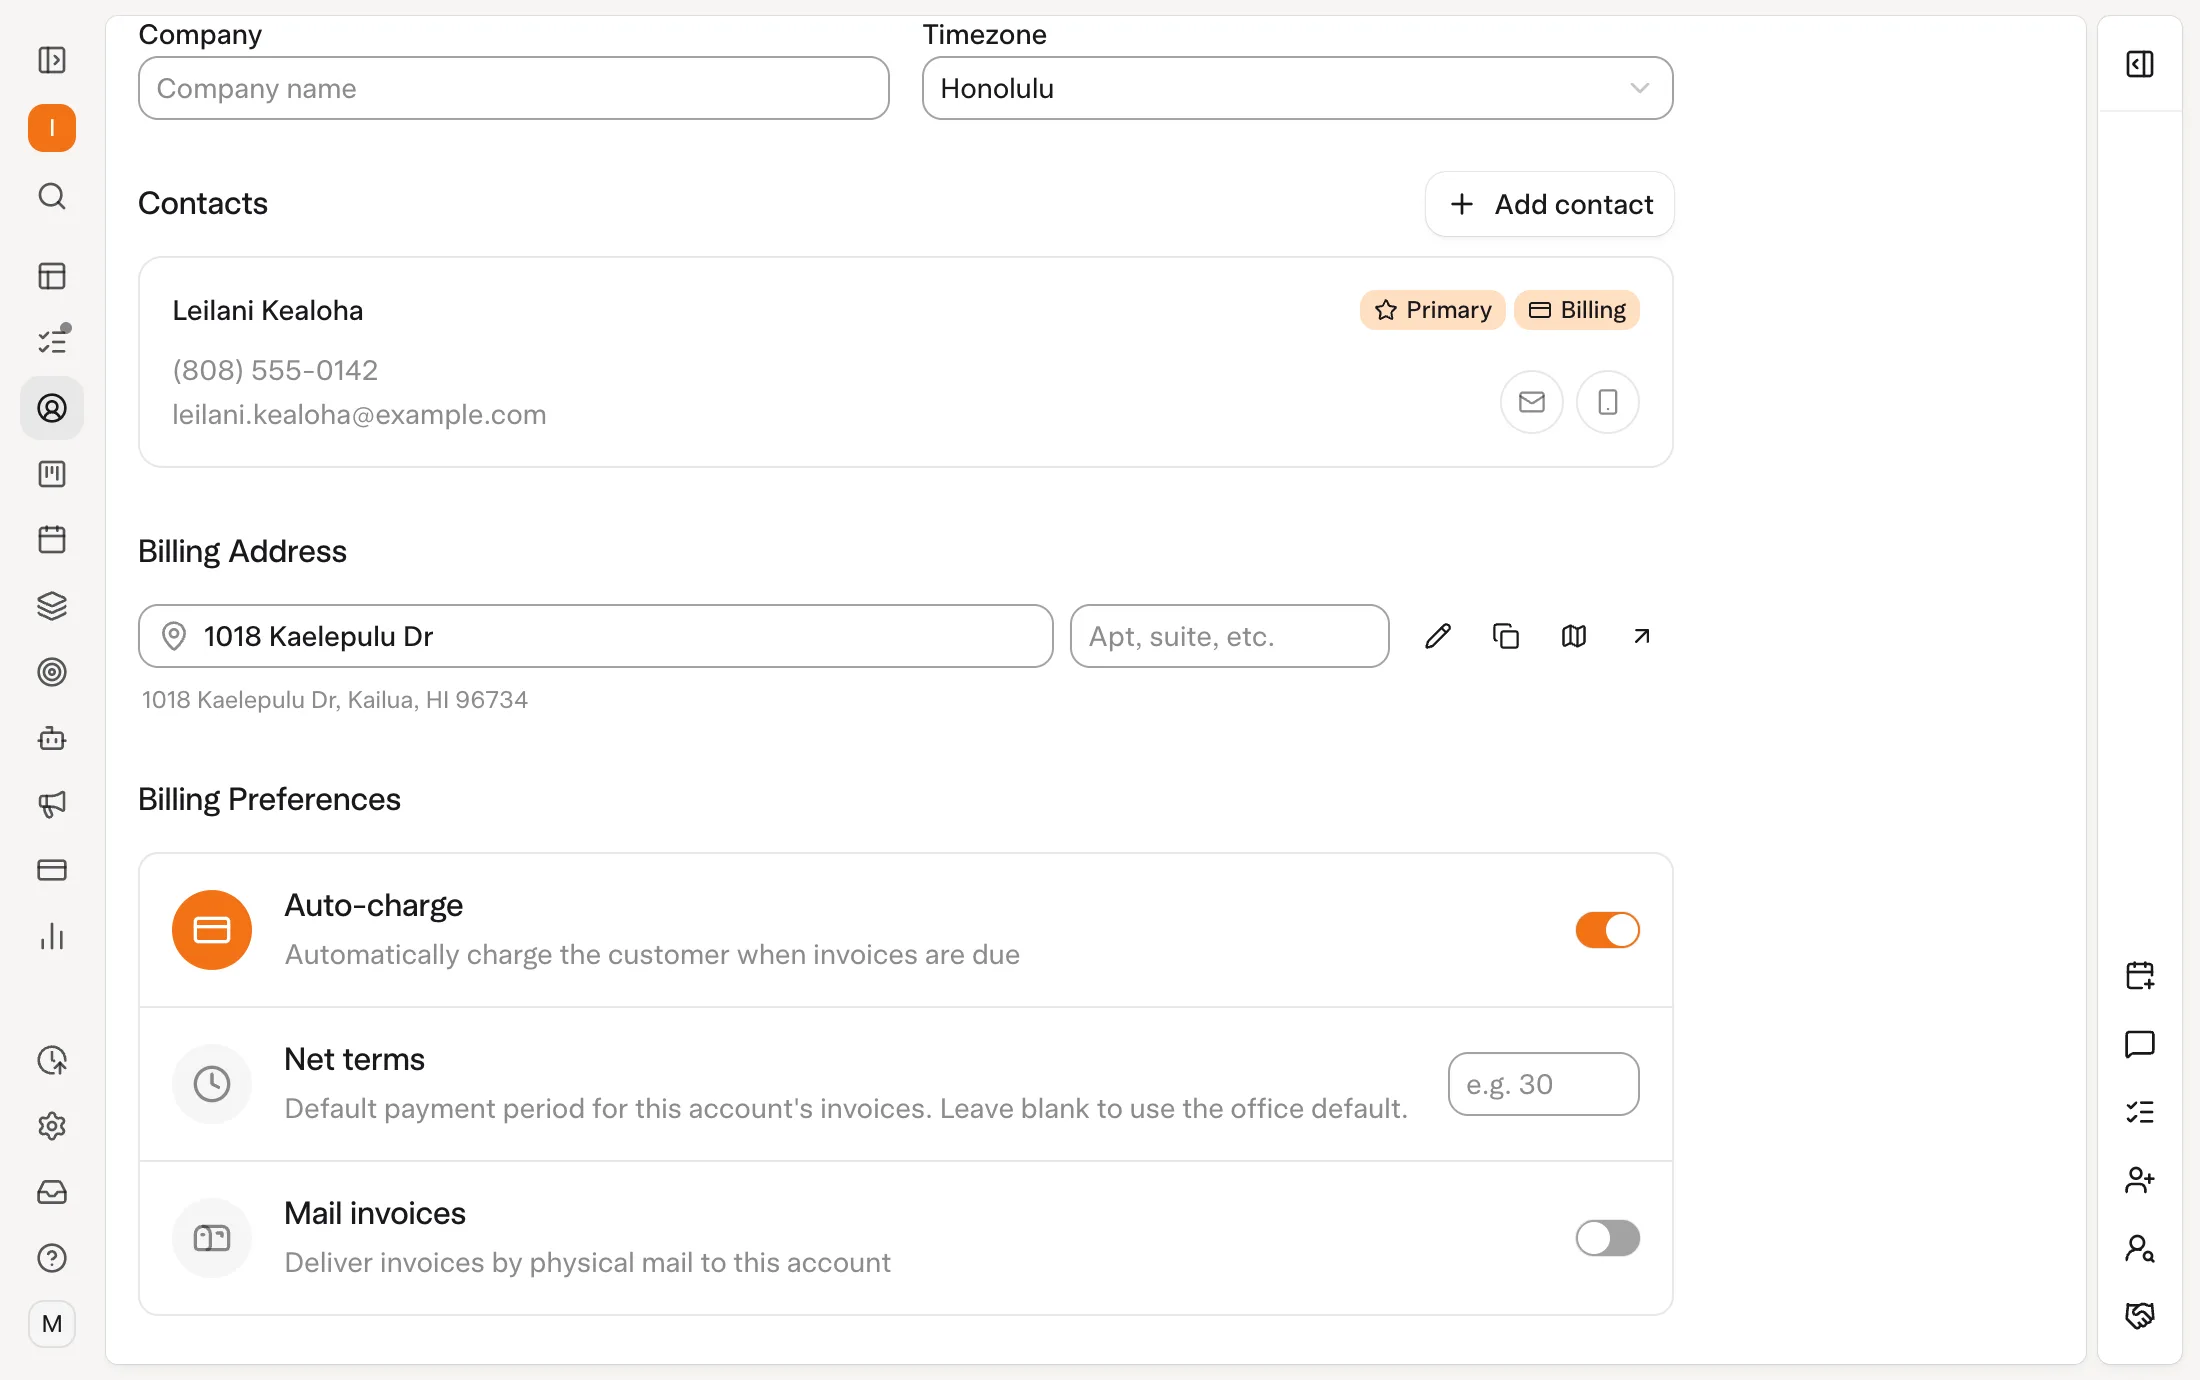Open the robot automation icon
Viewport: 2200px width, 1380px height.
point(52,739)
